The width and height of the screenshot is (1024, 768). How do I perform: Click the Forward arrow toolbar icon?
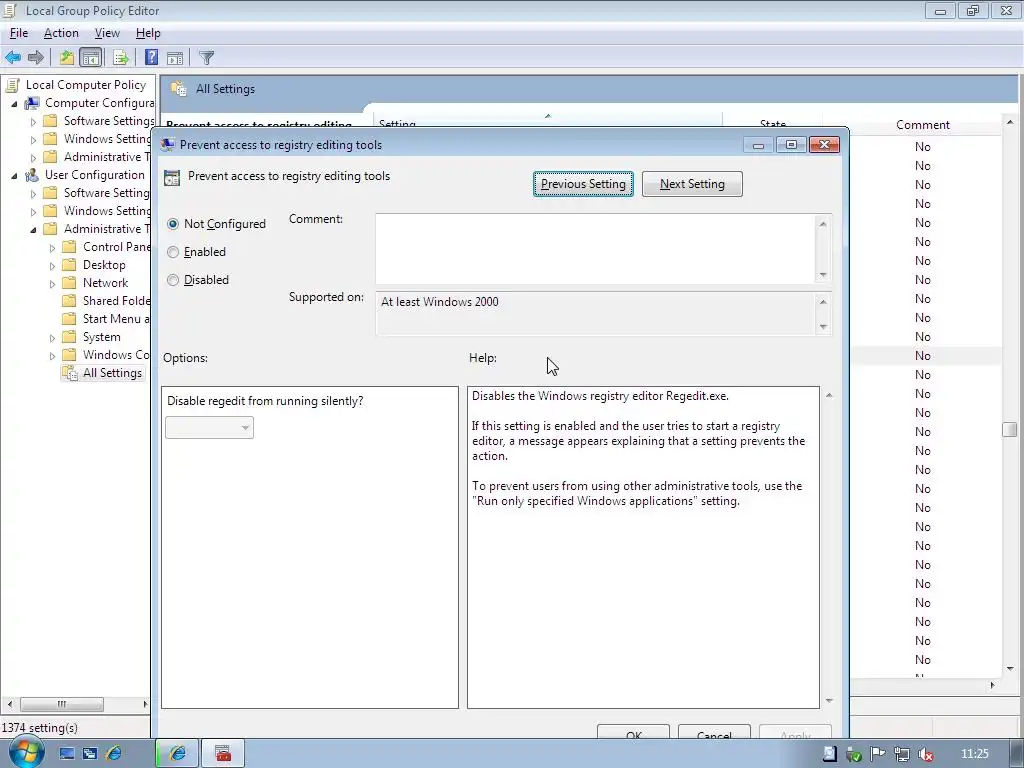[36, 57]
